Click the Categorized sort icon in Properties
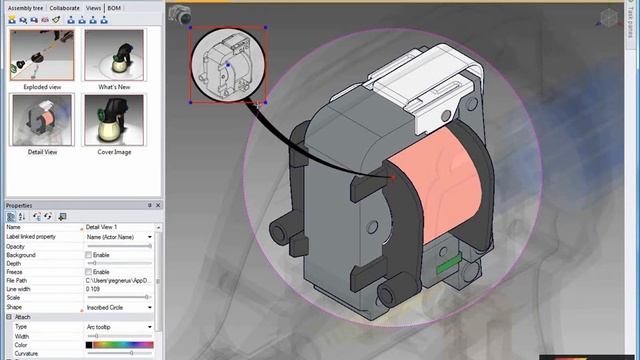Image resolution: width=640 pixels, height=360 pixels. click(x=11, y=217)
